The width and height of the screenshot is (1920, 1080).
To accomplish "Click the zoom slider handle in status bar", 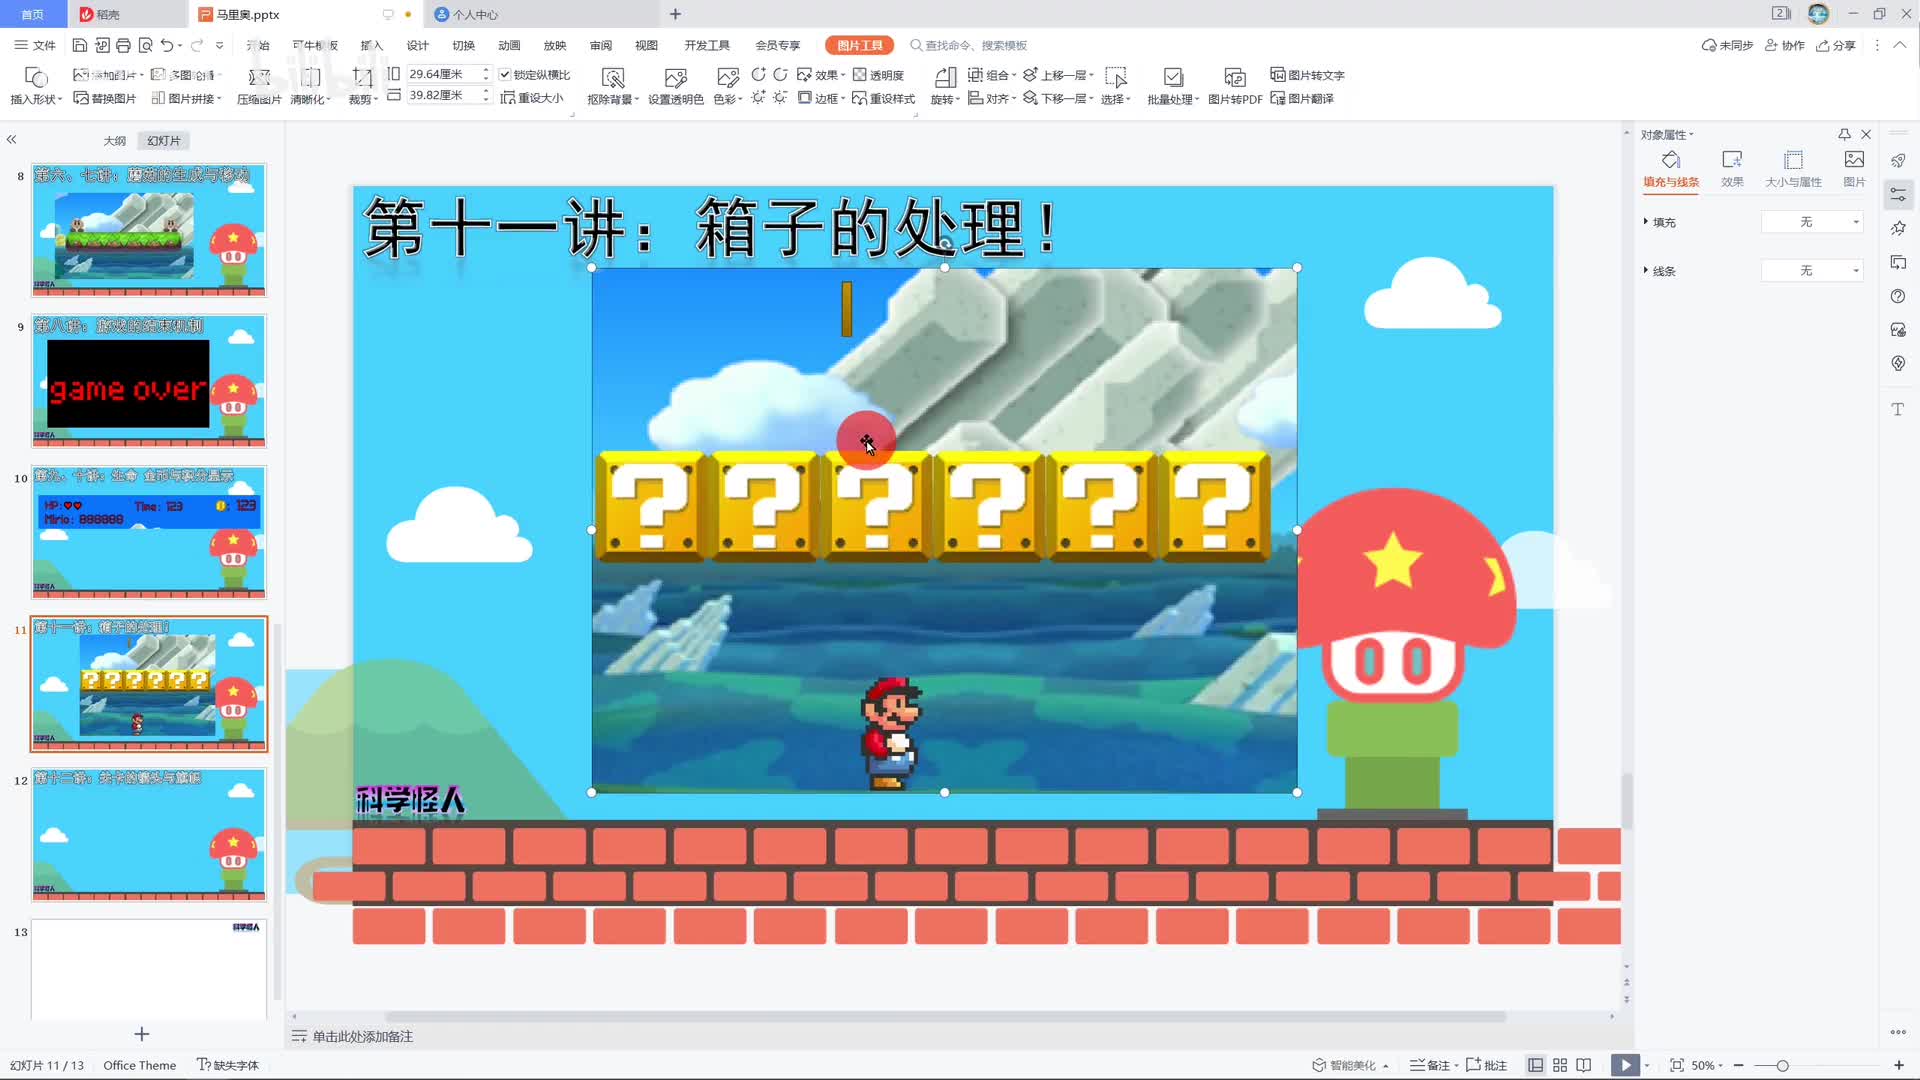I will [x=1782, y=1065].
